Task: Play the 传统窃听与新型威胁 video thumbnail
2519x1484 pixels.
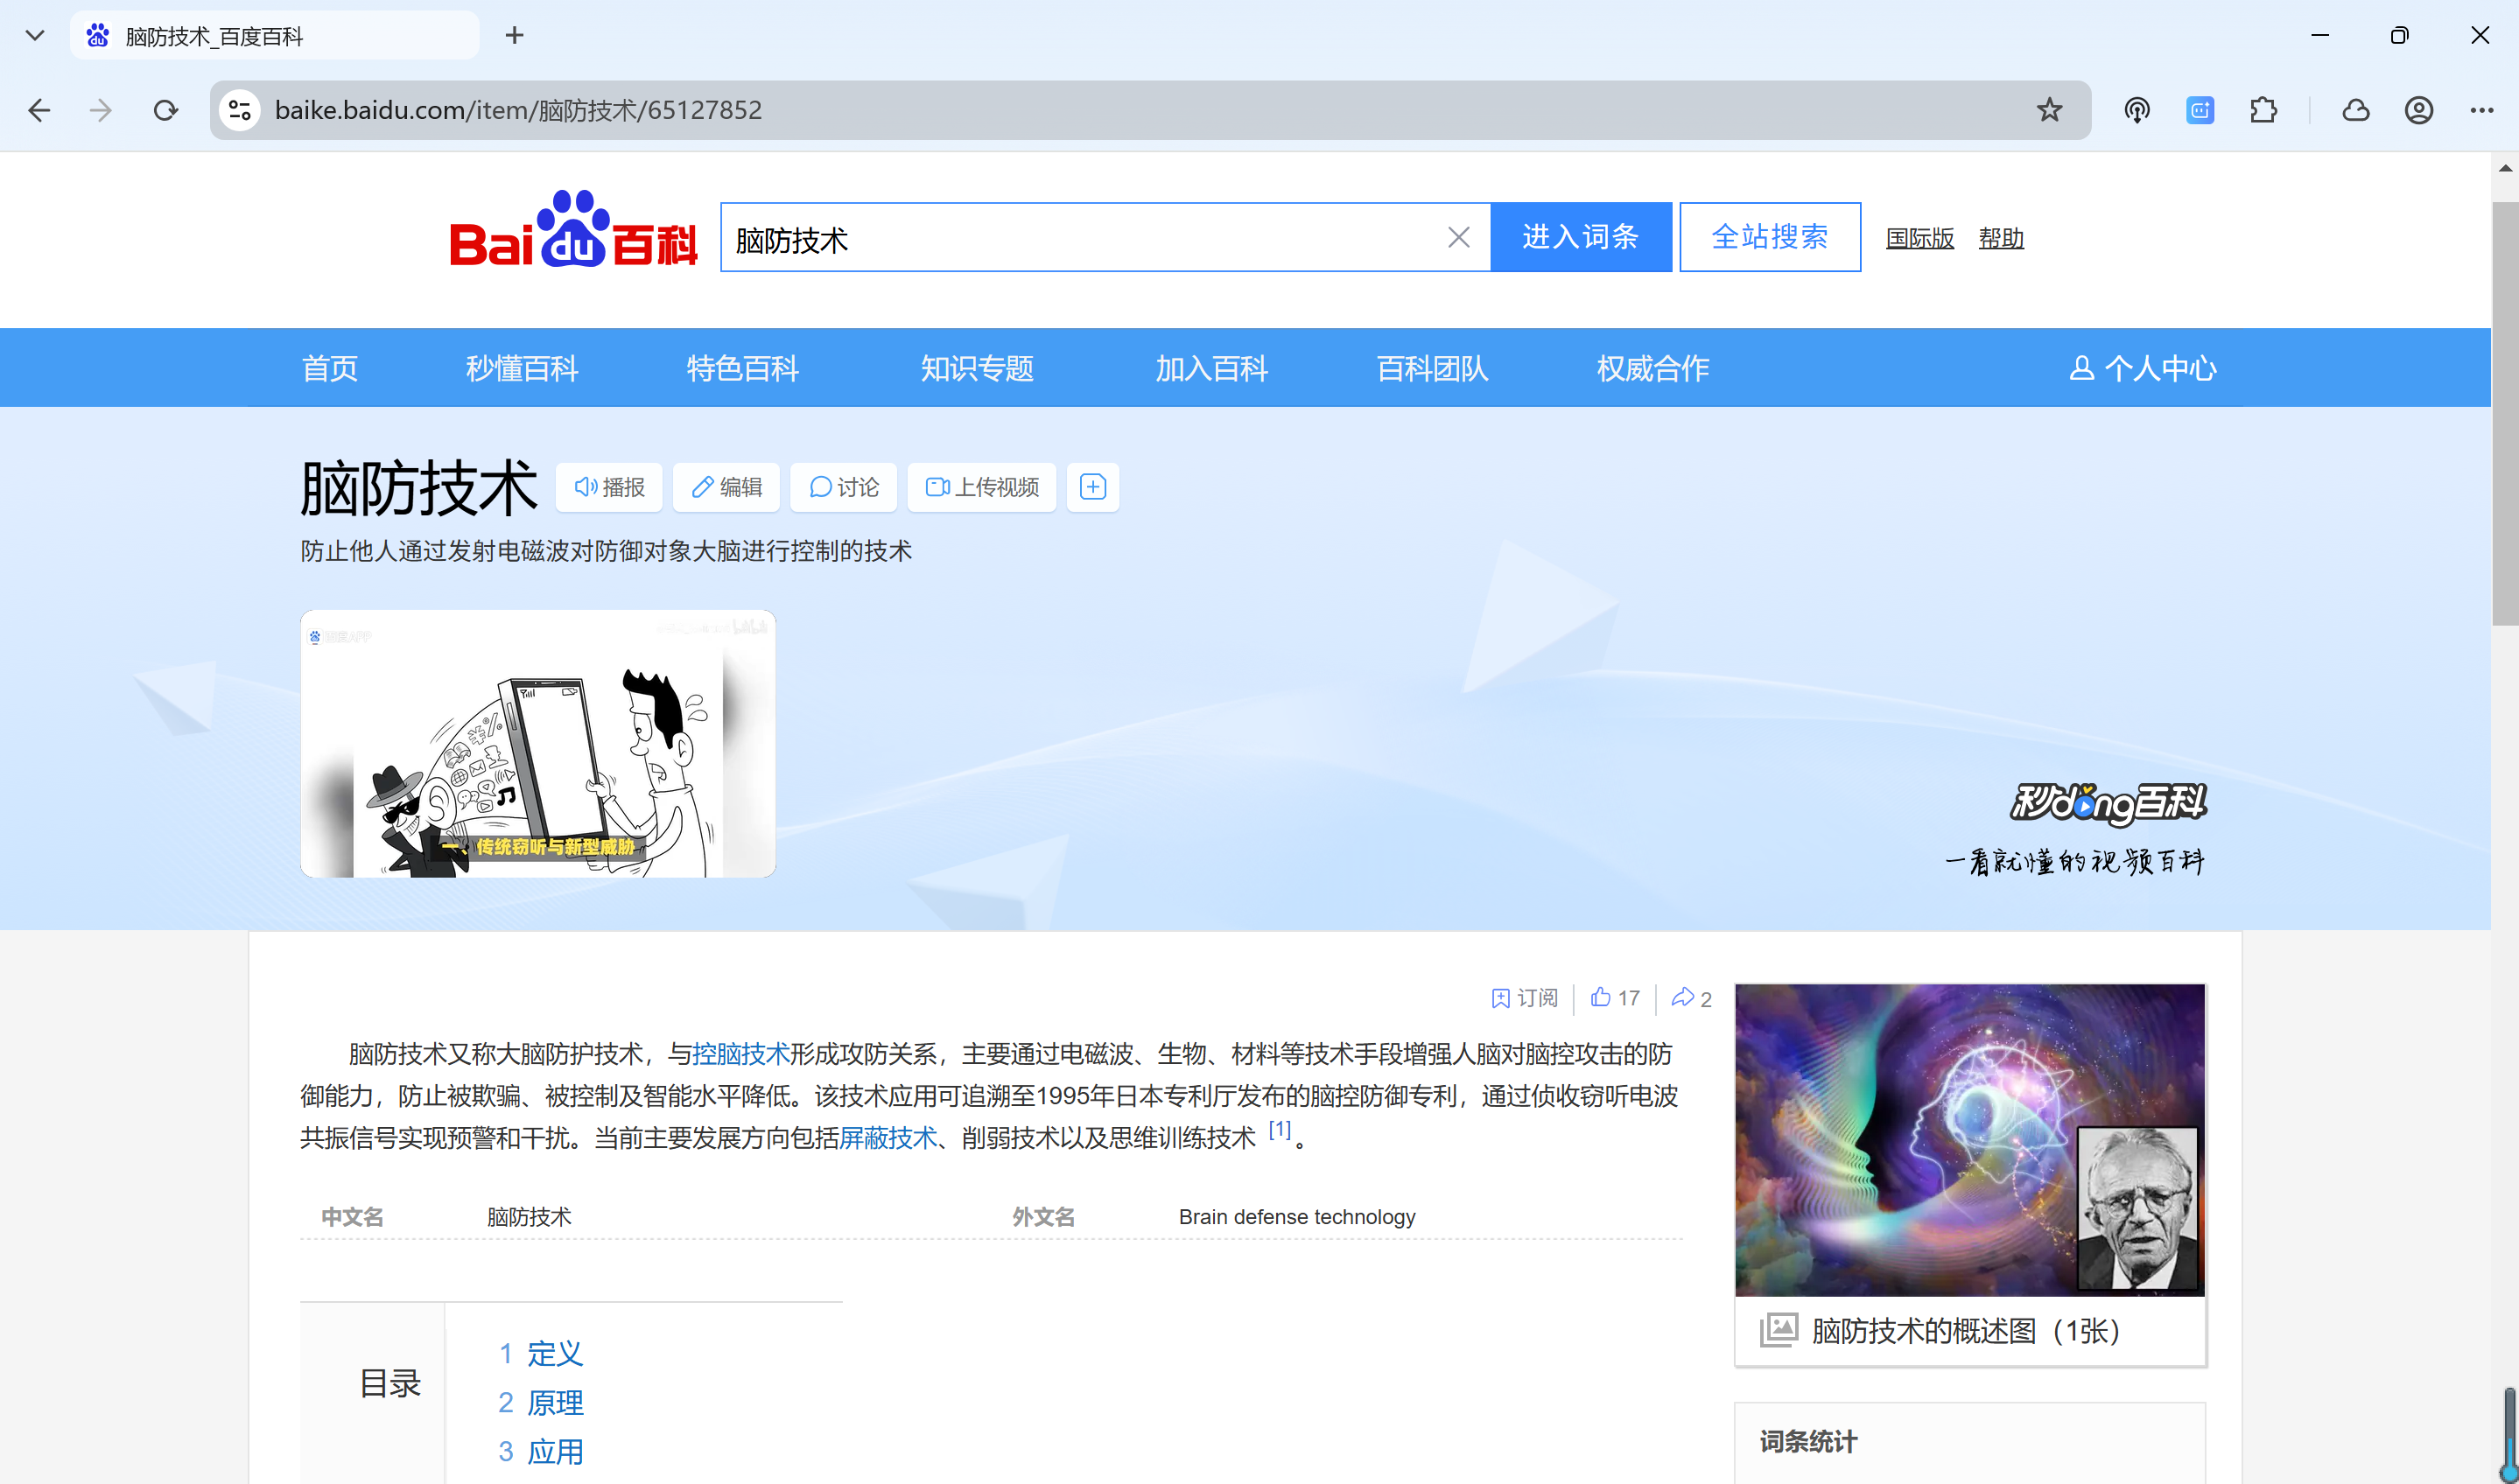Action: (x=538, y=743)
